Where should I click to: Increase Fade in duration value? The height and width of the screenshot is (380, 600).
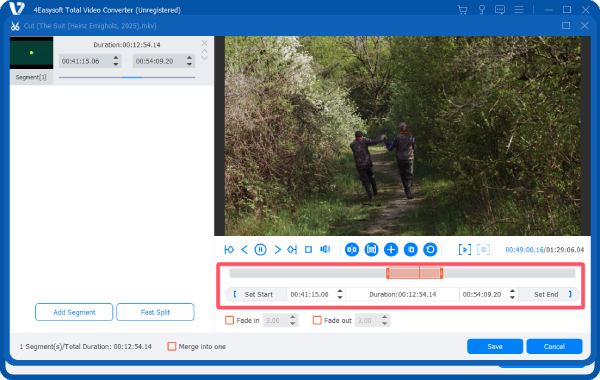click(293, 317)
